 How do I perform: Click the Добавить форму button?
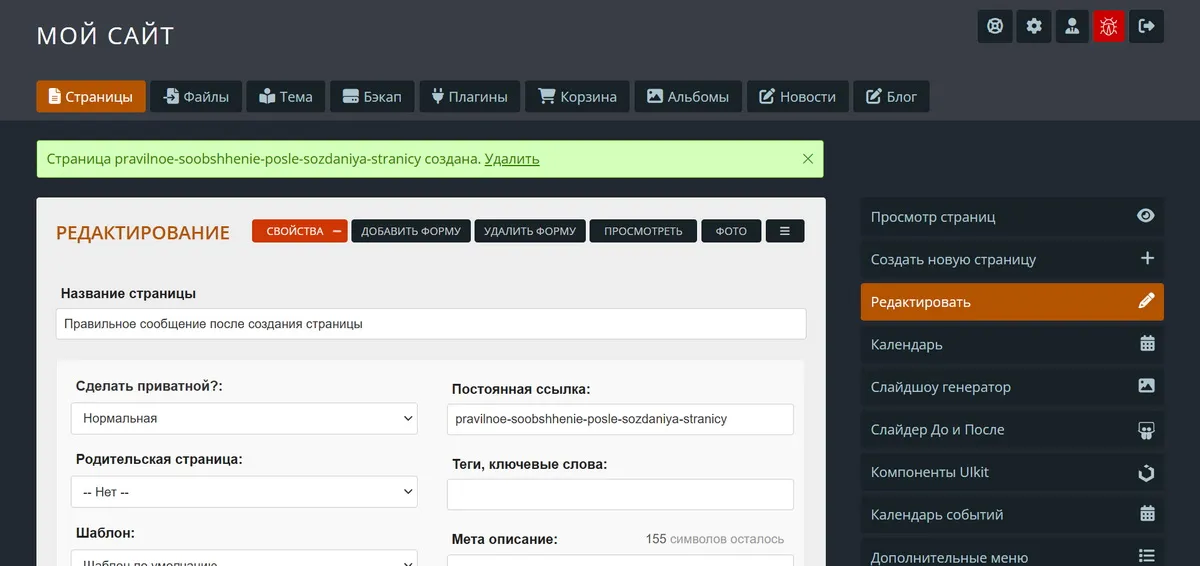411,231
